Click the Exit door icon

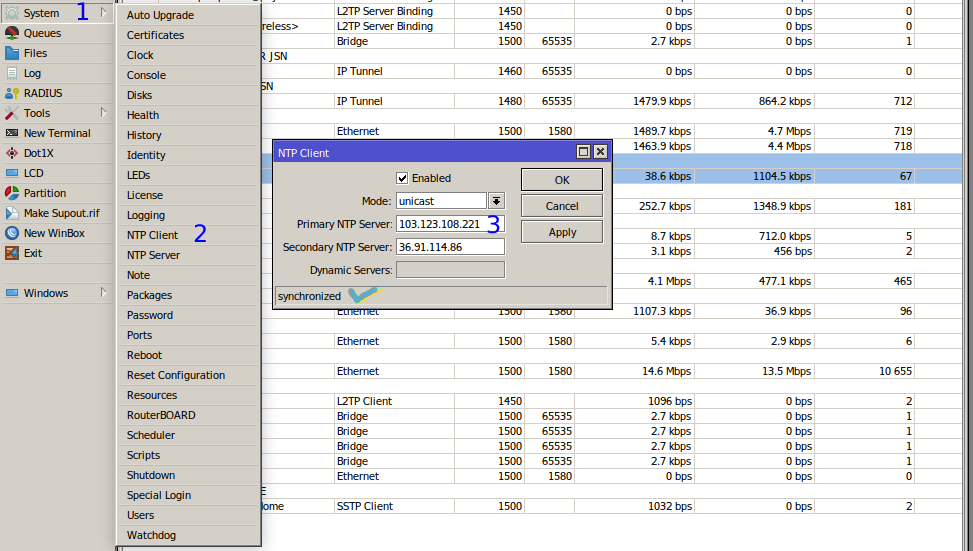(12, 253)
